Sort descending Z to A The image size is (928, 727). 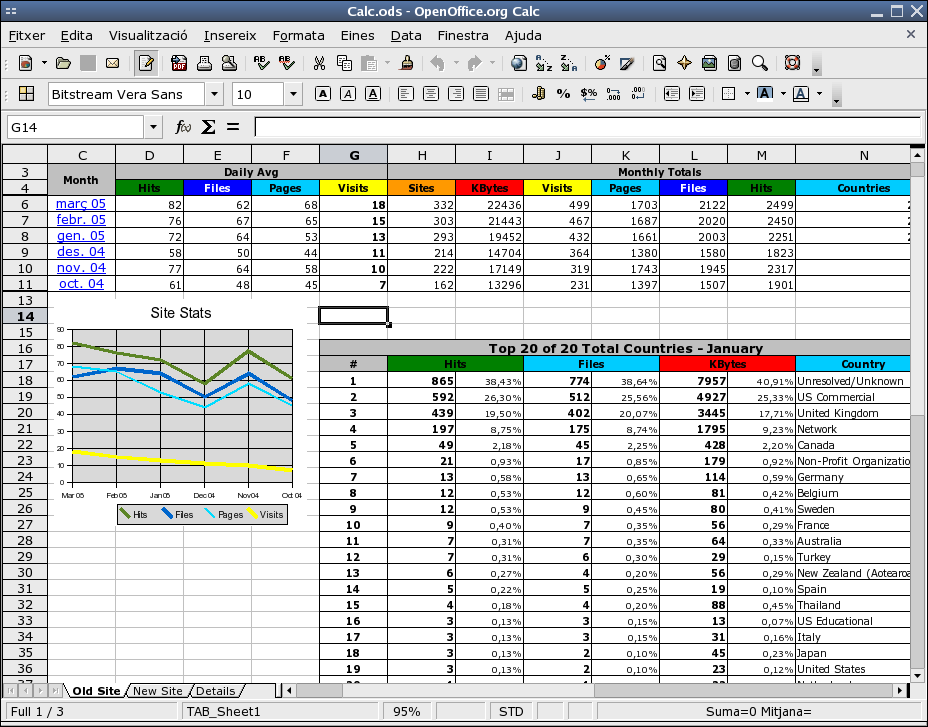569,63
